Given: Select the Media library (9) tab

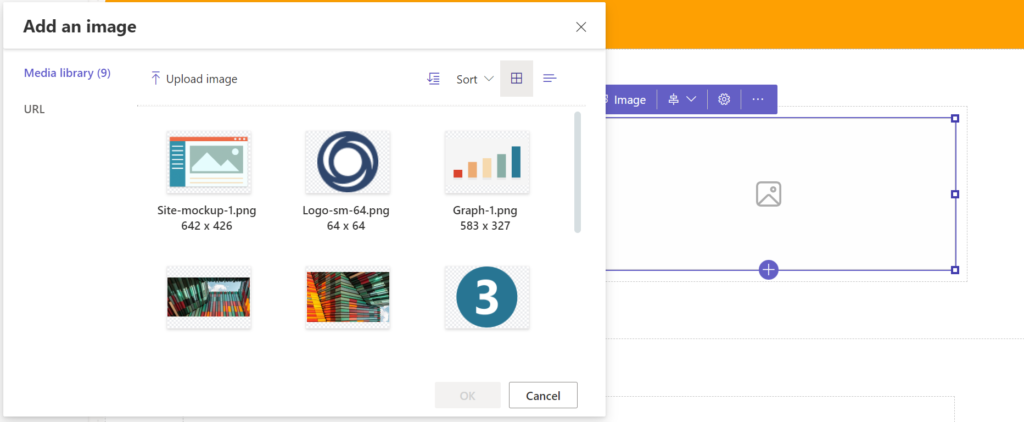Looking at the screenshot, I should tap(67, 73).
